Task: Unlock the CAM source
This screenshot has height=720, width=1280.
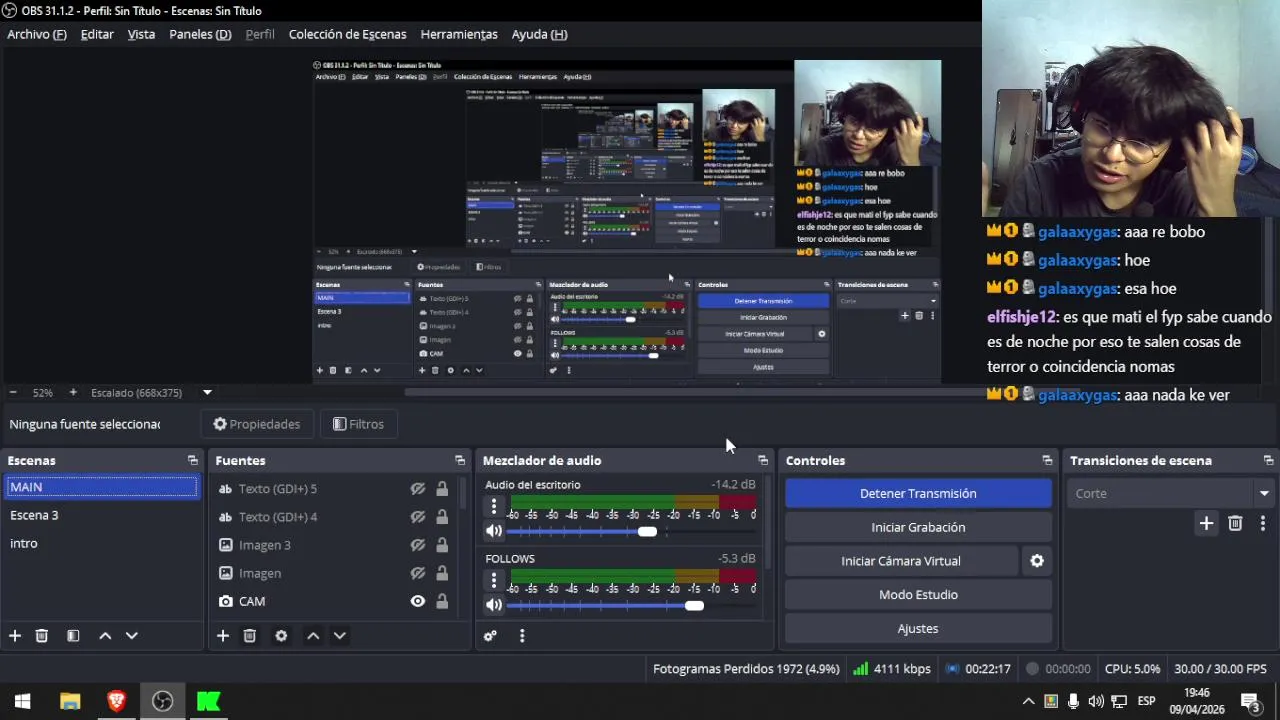Action: click(x=442, y=601)
